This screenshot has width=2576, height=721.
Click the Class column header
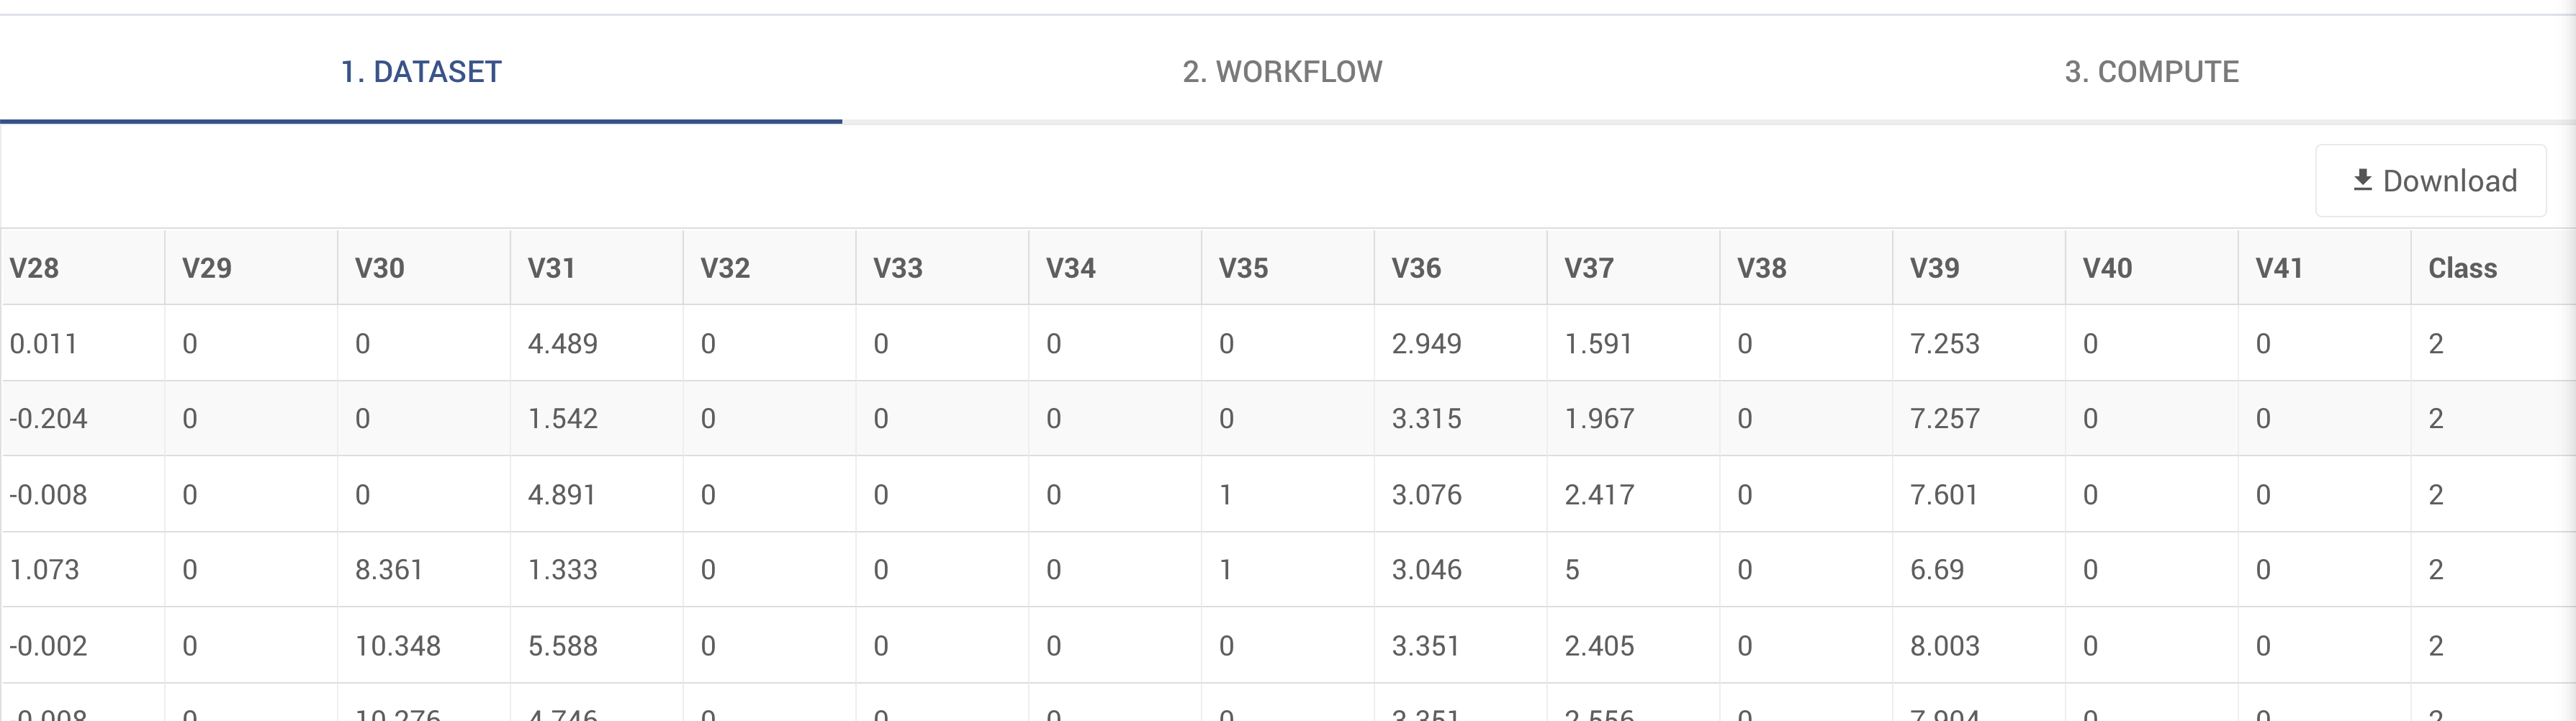[2463, 268]
